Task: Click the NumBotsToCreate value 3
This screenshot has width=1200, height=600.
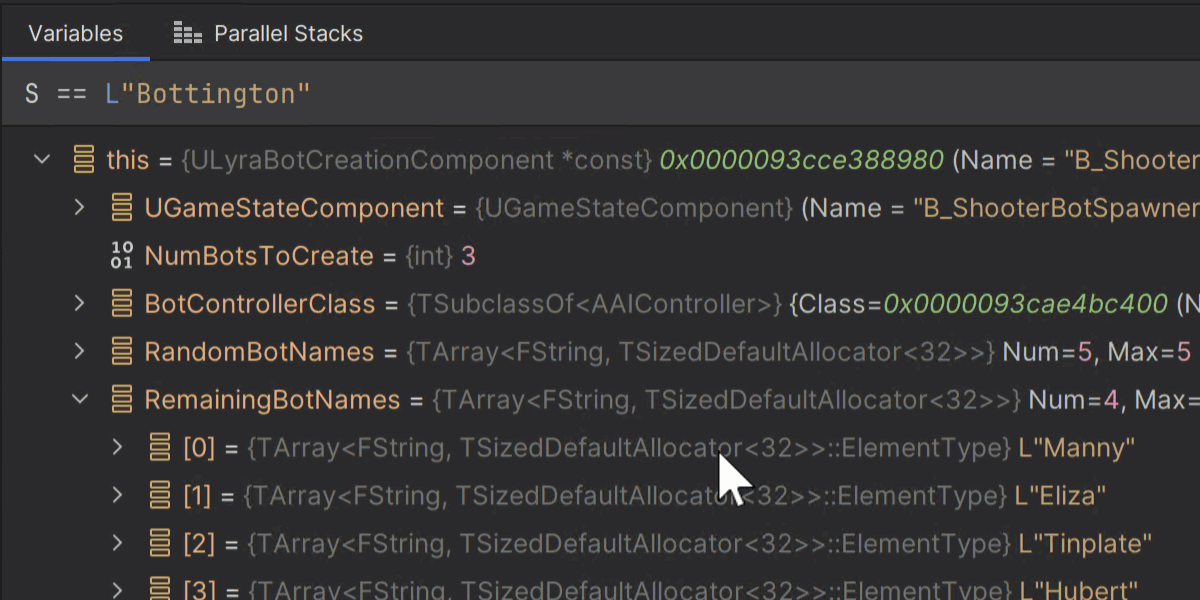Action: coord(468,256)
